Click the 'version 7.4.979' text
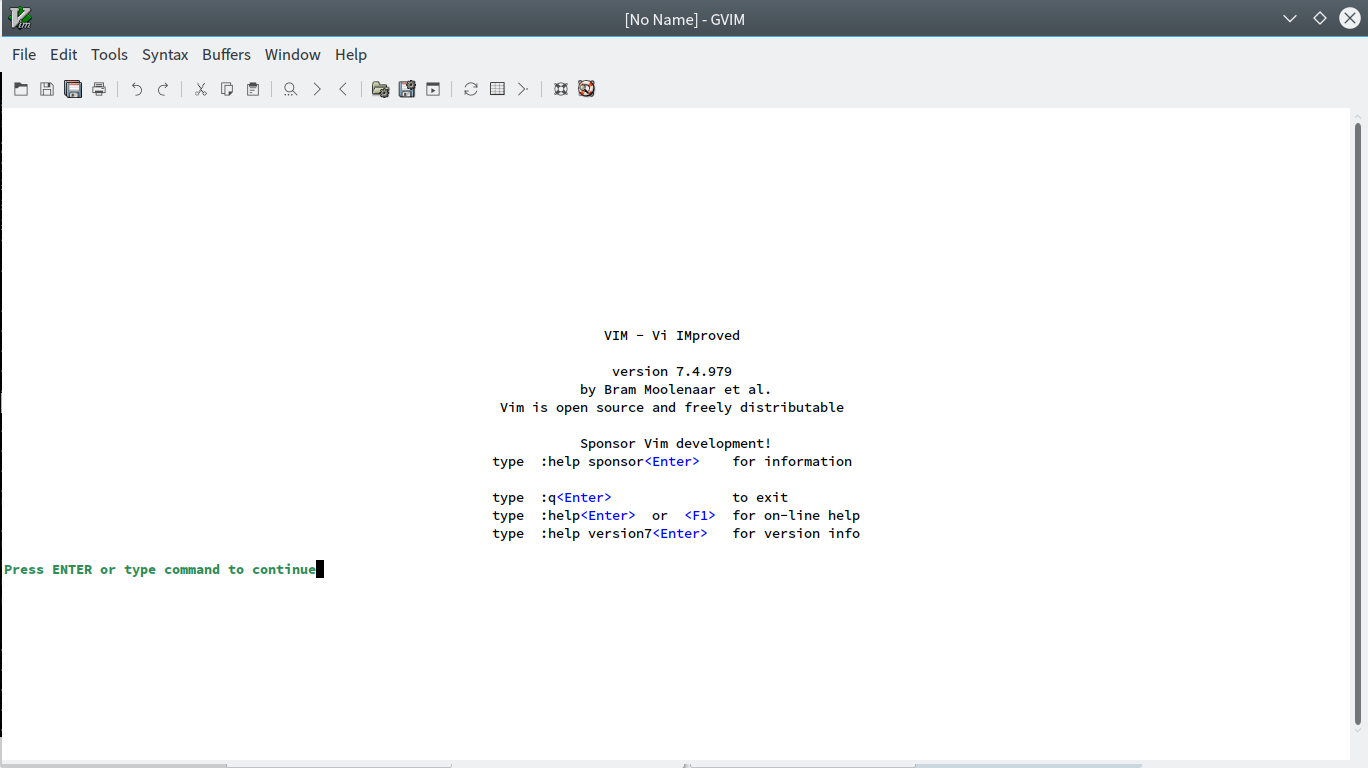 (x=672, y=372)
